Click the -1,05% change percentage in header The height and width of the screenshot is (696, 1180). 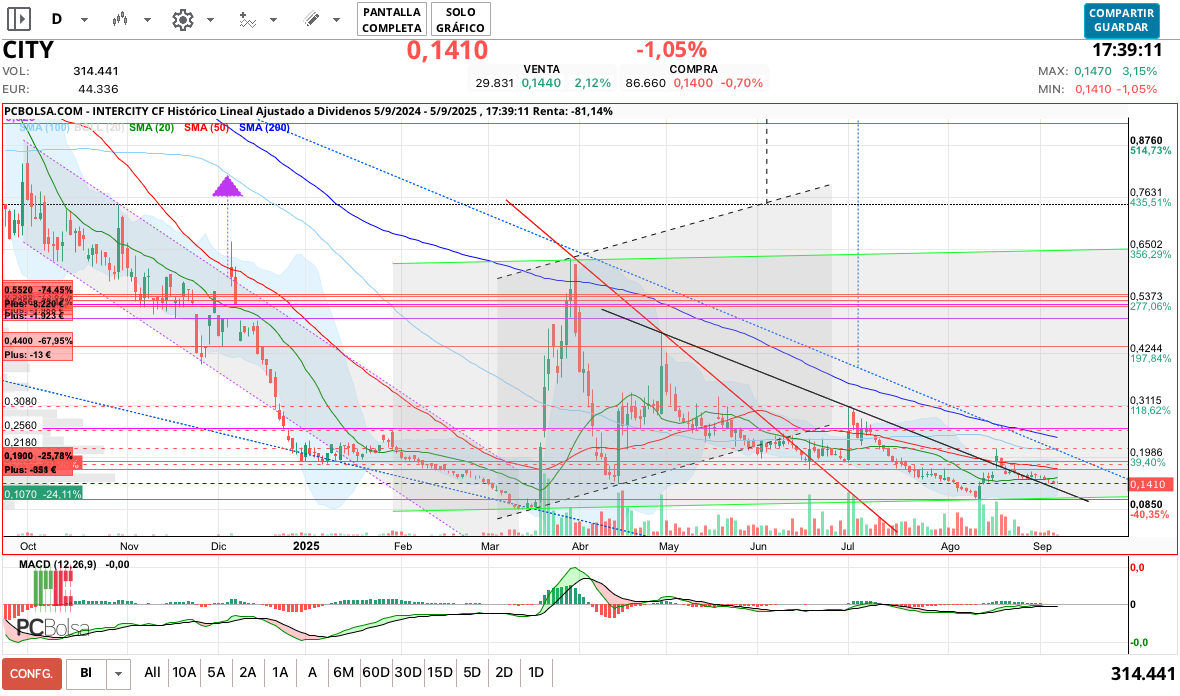click(671, 50)
